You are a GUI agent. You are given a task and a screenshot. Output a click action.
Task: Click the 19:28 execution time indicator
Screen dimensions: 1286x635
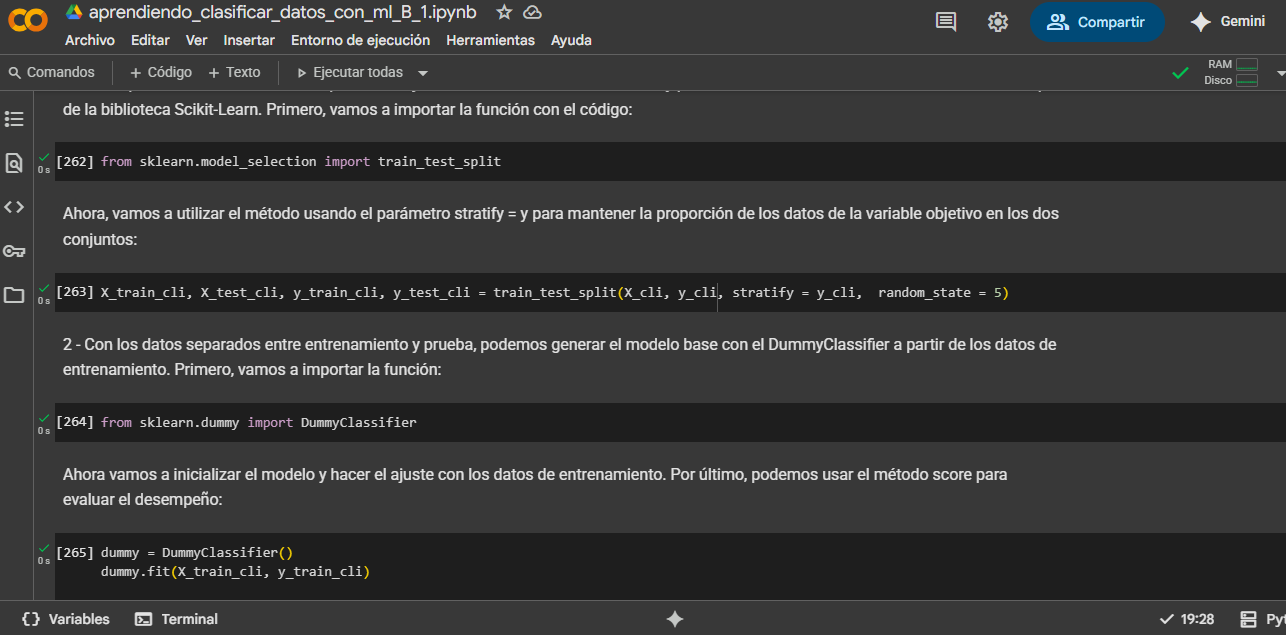(x=1187, y=619)
